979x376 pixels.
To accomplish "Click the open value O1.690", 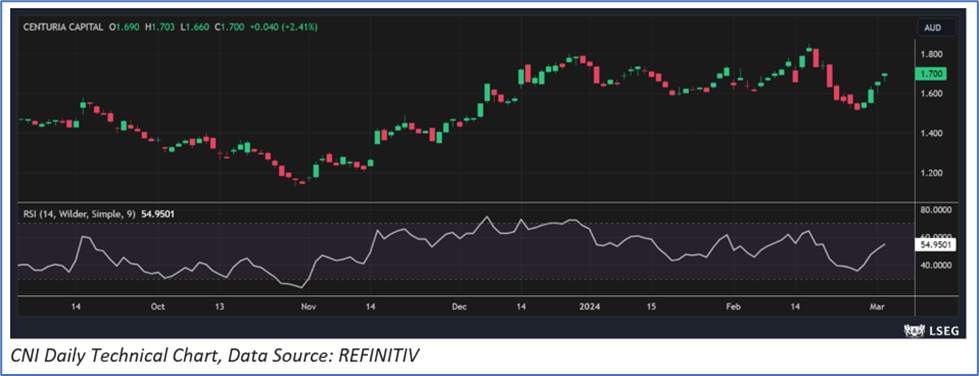I will [x=125, y=27].
